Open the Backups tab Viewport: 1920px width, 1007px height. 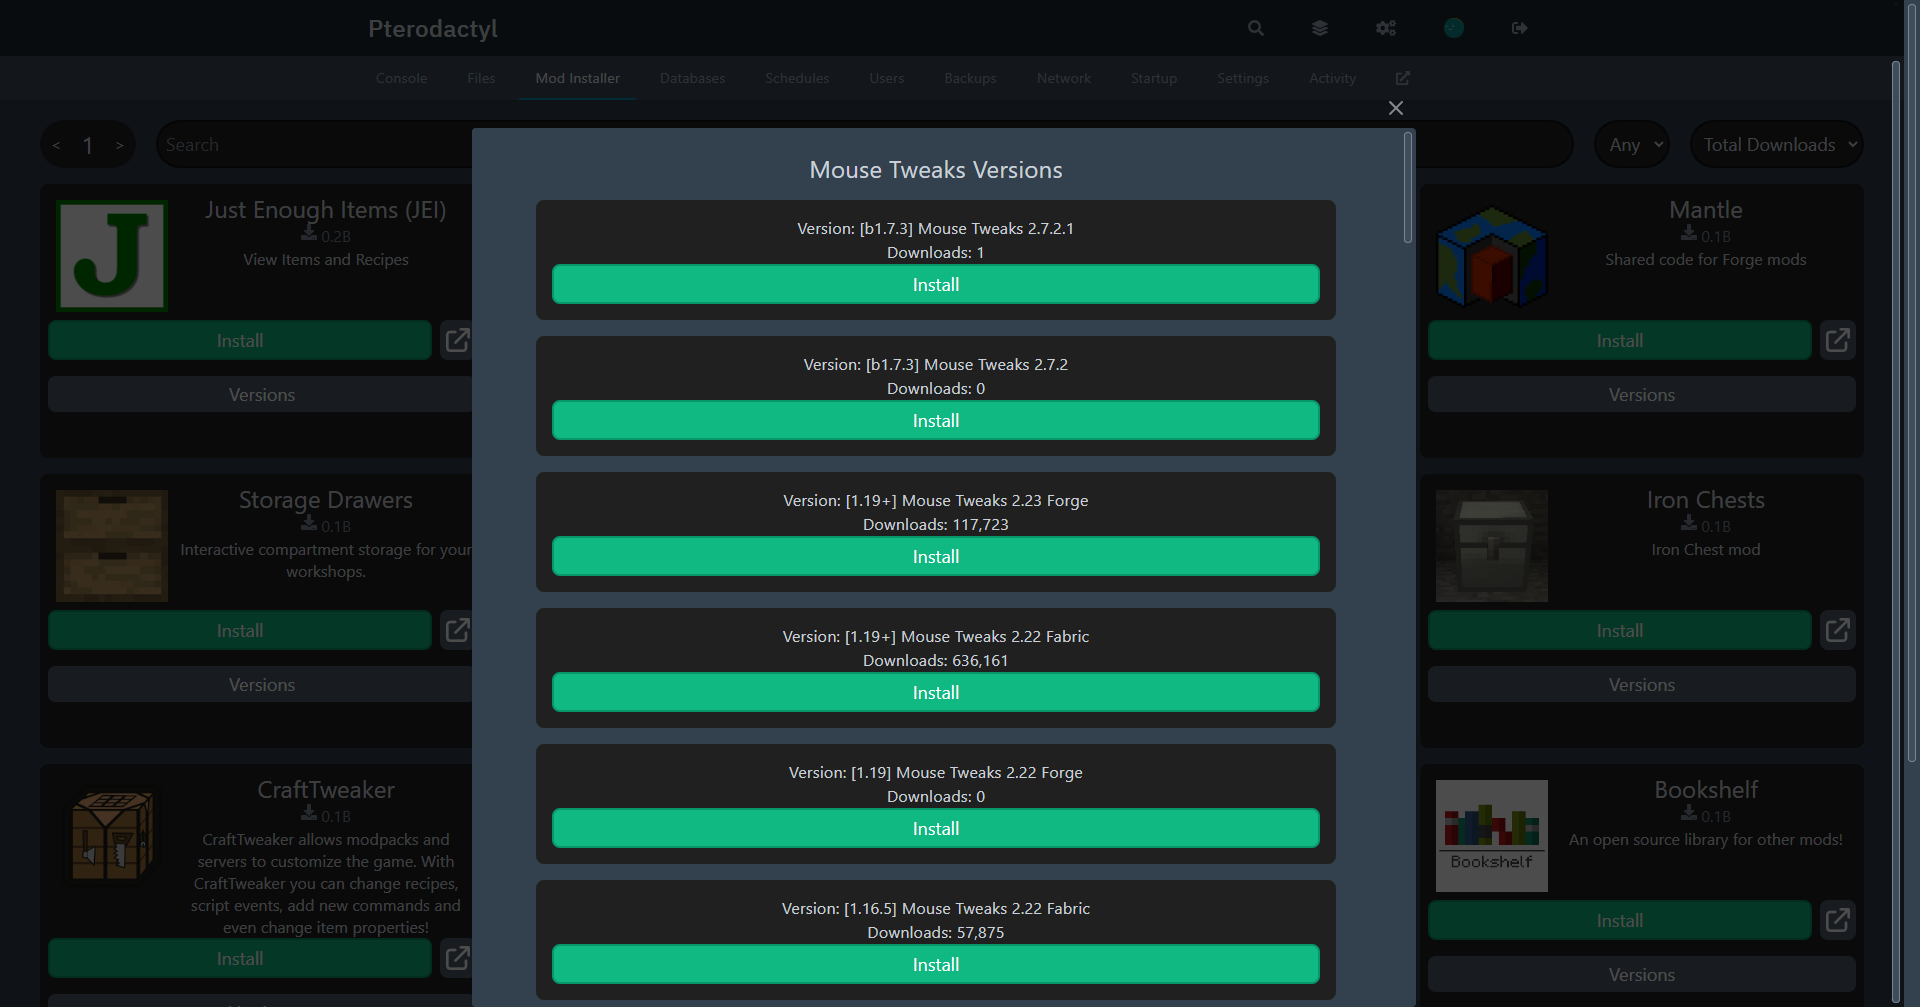tap(970, 78)
